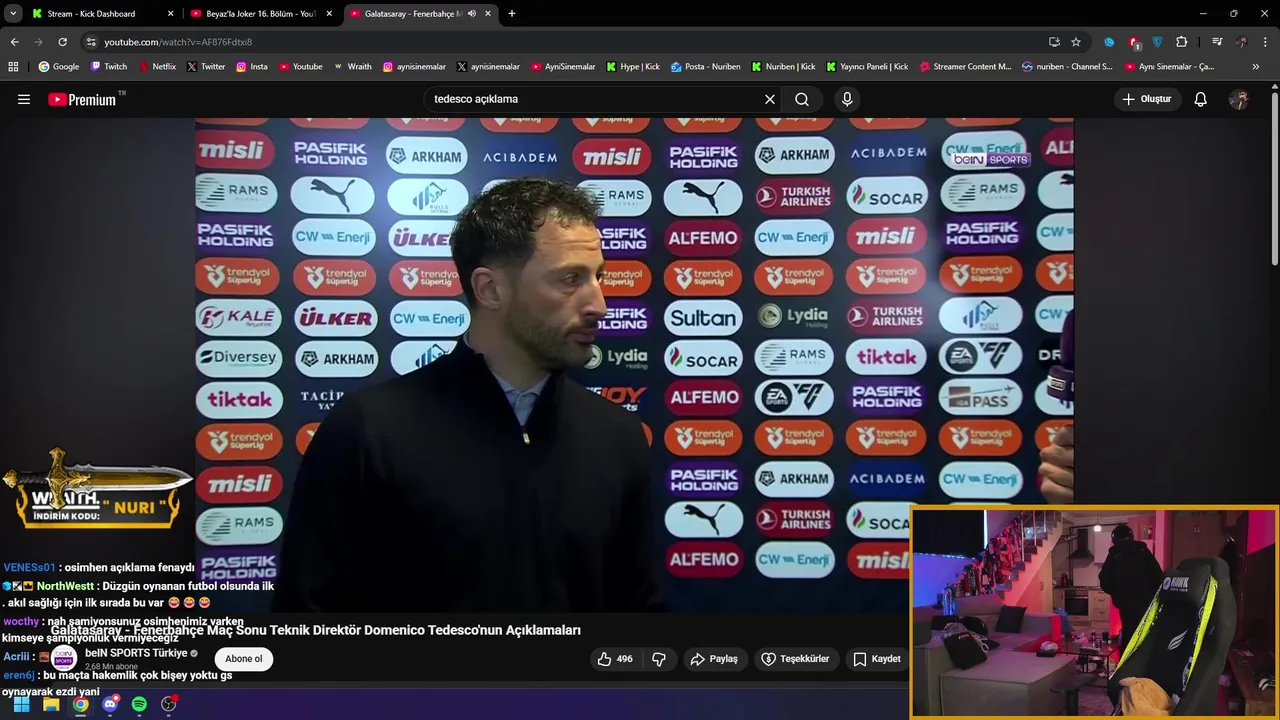Click the Teşekkürler button
1280x720 pixels.
click(x=796, y=659)
